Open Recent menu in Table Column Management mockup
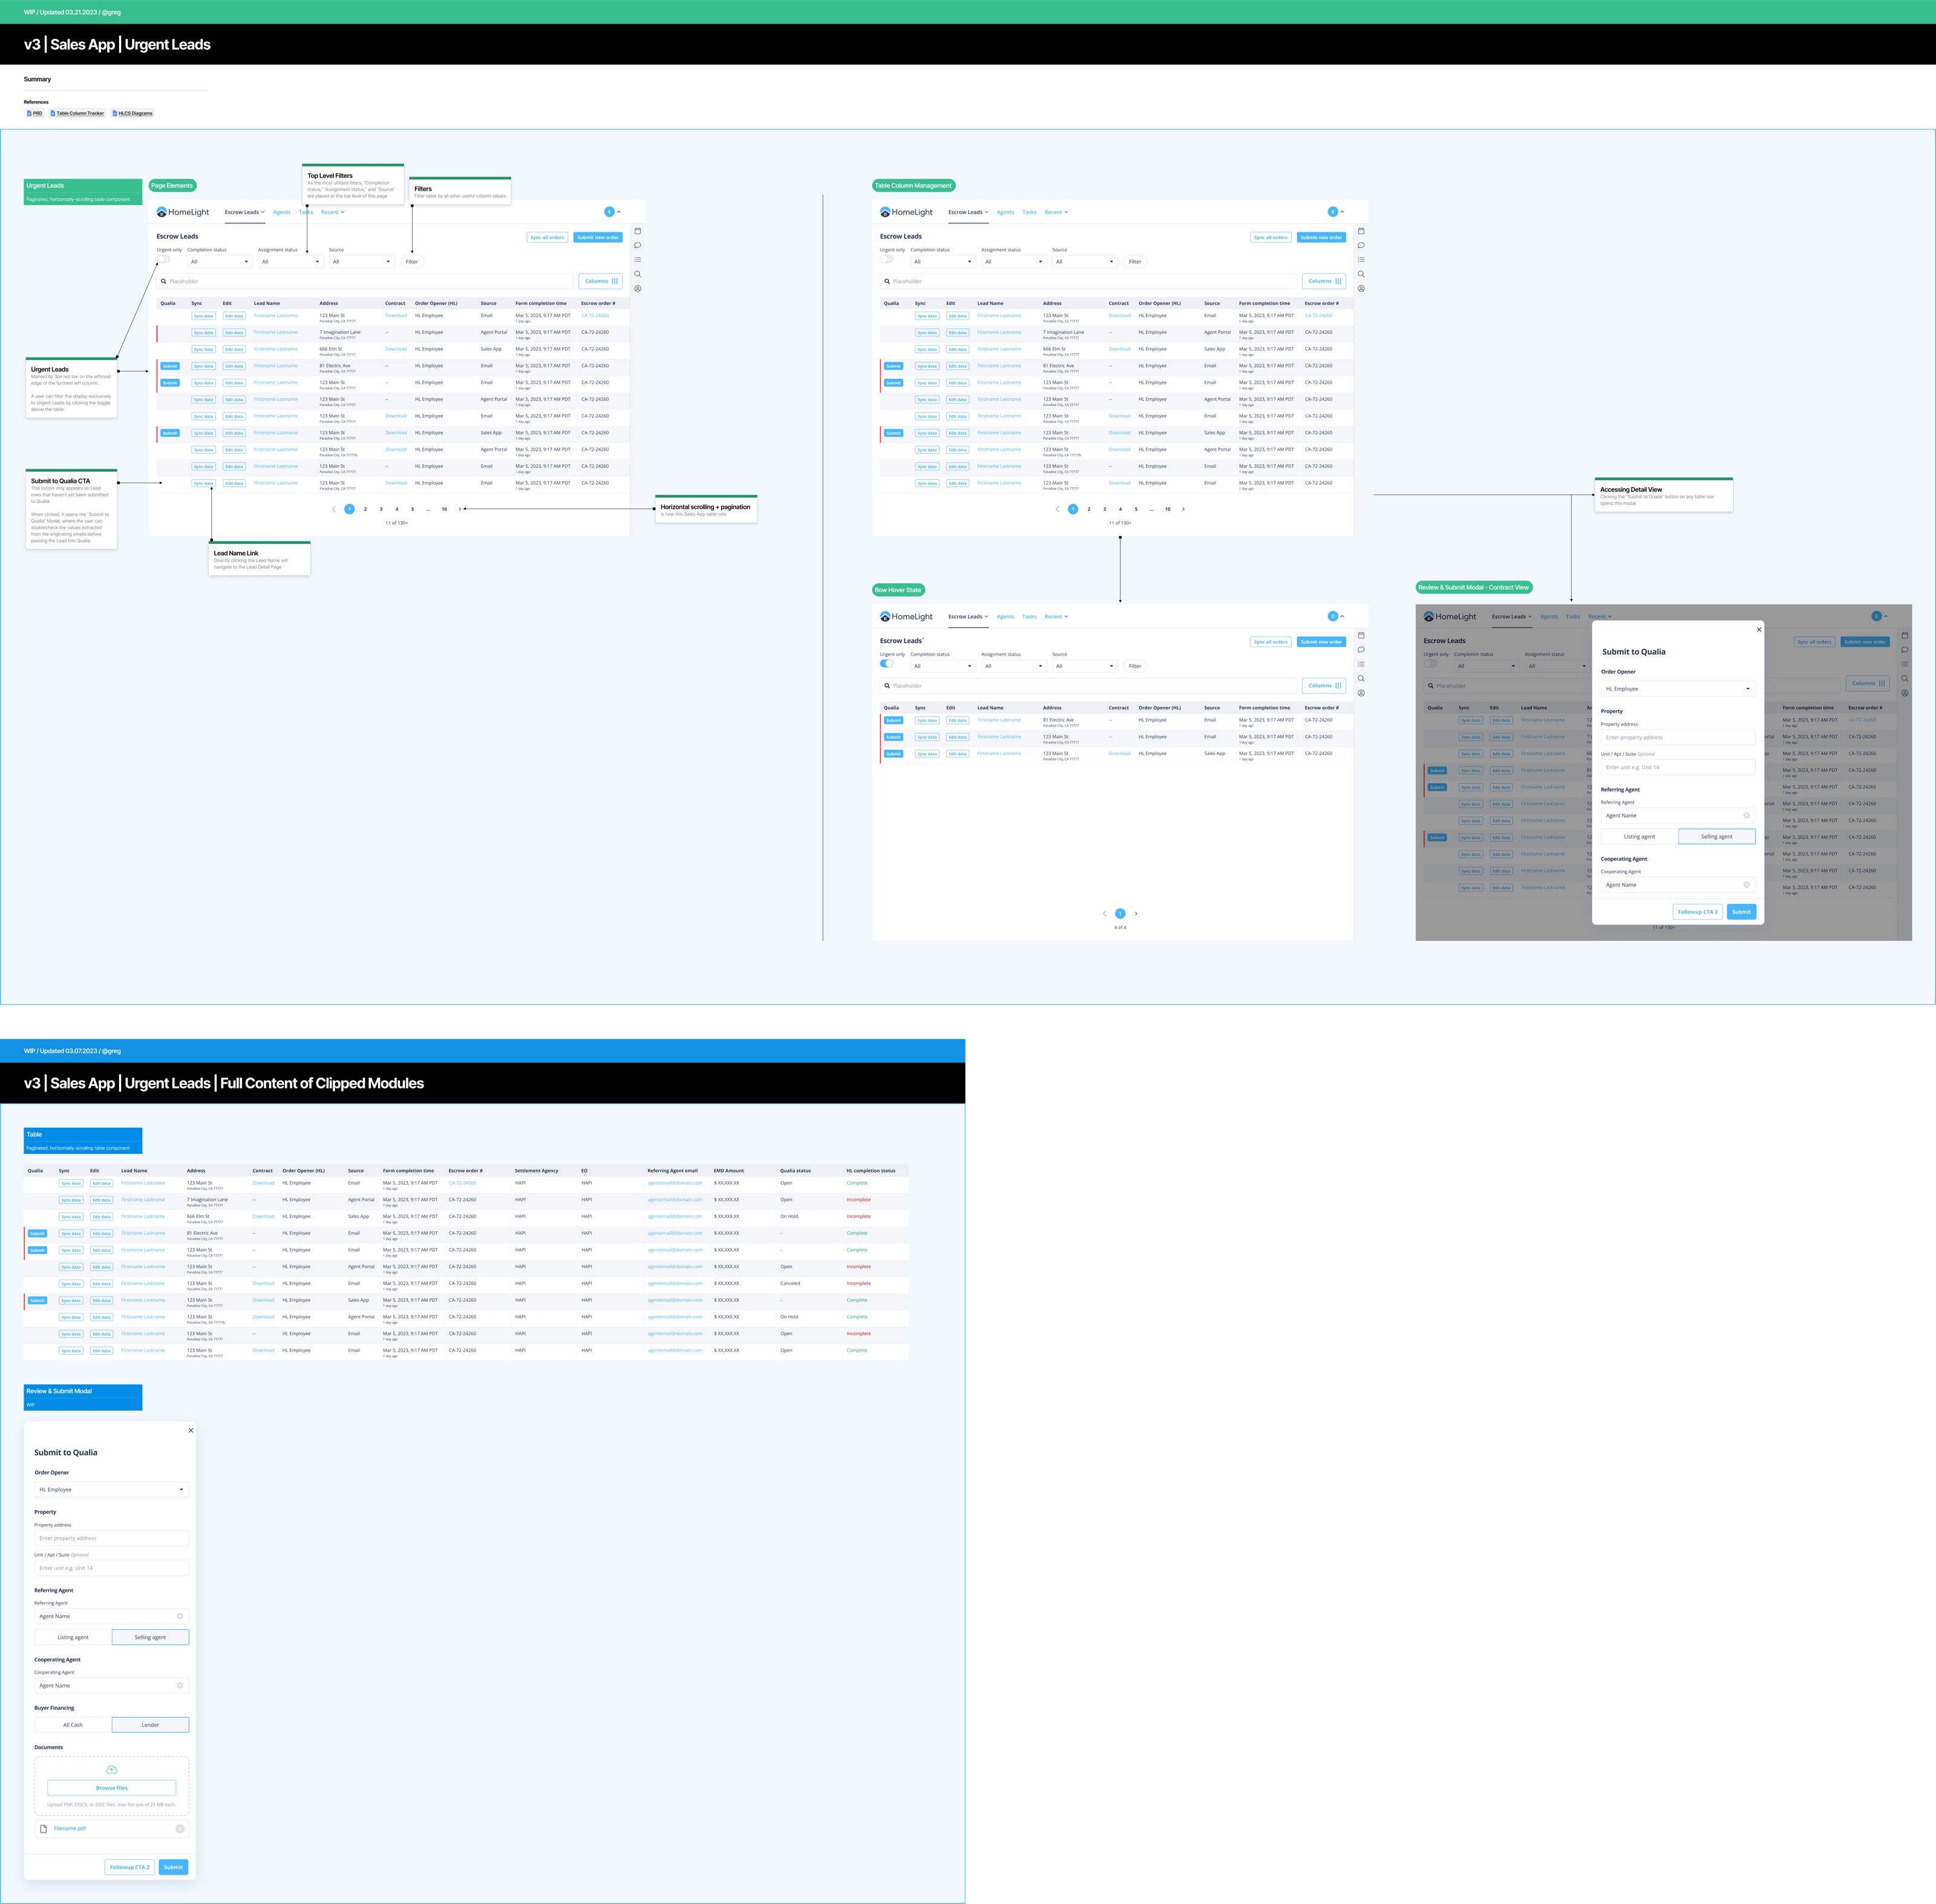Viewport: 1936px width, 1904px height. click(1056, 212)
